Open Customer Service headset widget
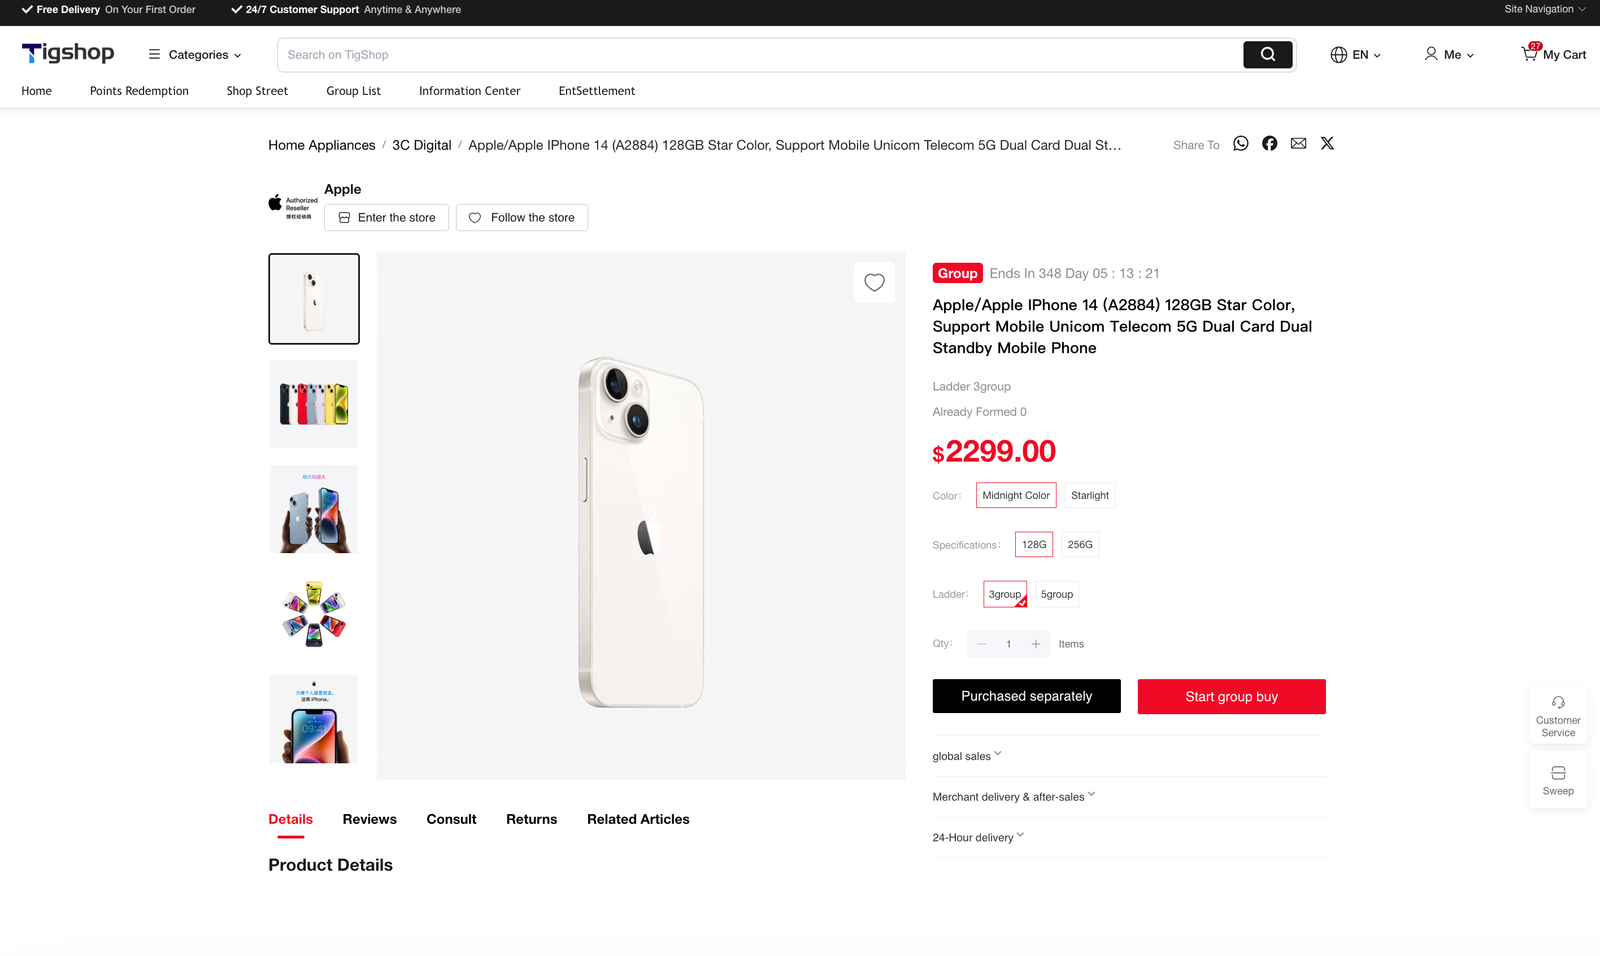 click(x=1558, y=715)
